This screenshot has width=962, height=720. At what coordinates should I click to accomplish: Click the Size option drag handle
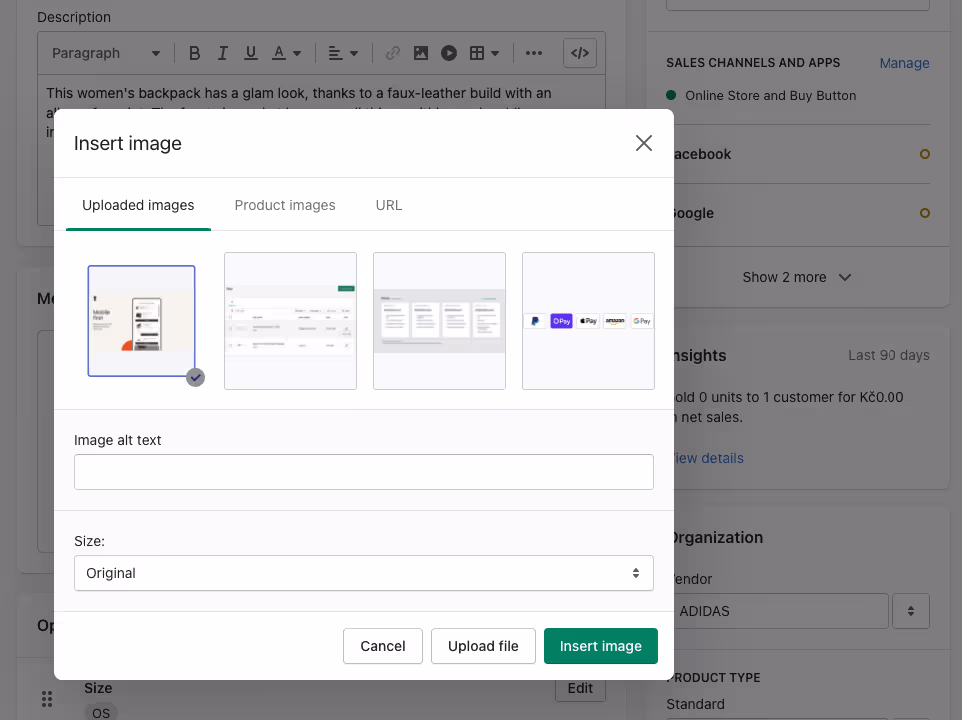pyautogui.click(x=47, y=699)
